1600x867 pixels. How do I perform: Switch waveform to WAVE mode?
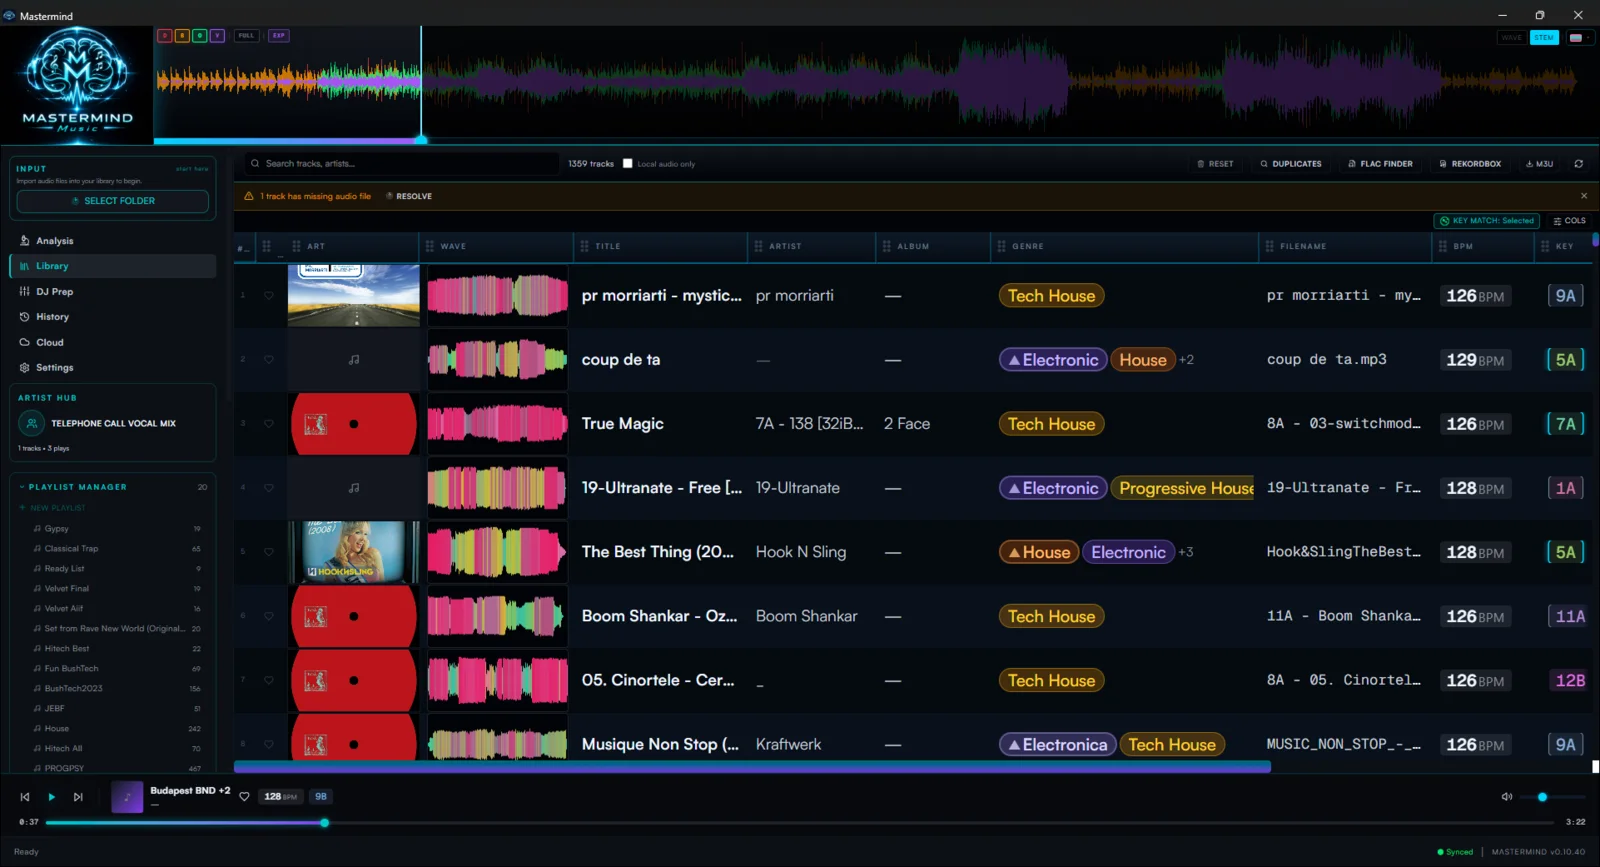[x=1511, y=38]
